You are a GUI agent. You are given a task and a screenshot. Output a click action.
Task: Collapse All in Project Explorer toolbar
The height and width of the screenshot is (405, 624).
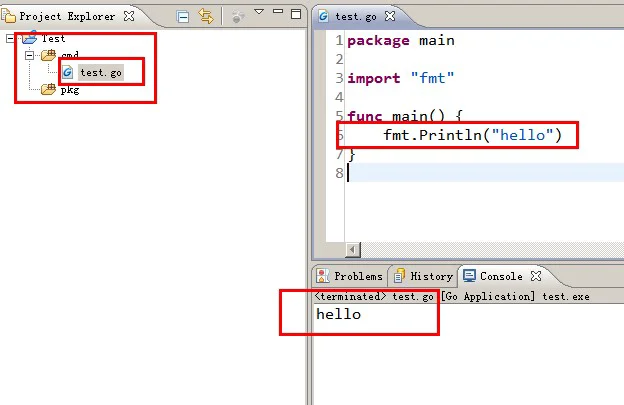[x=183, y=17]
